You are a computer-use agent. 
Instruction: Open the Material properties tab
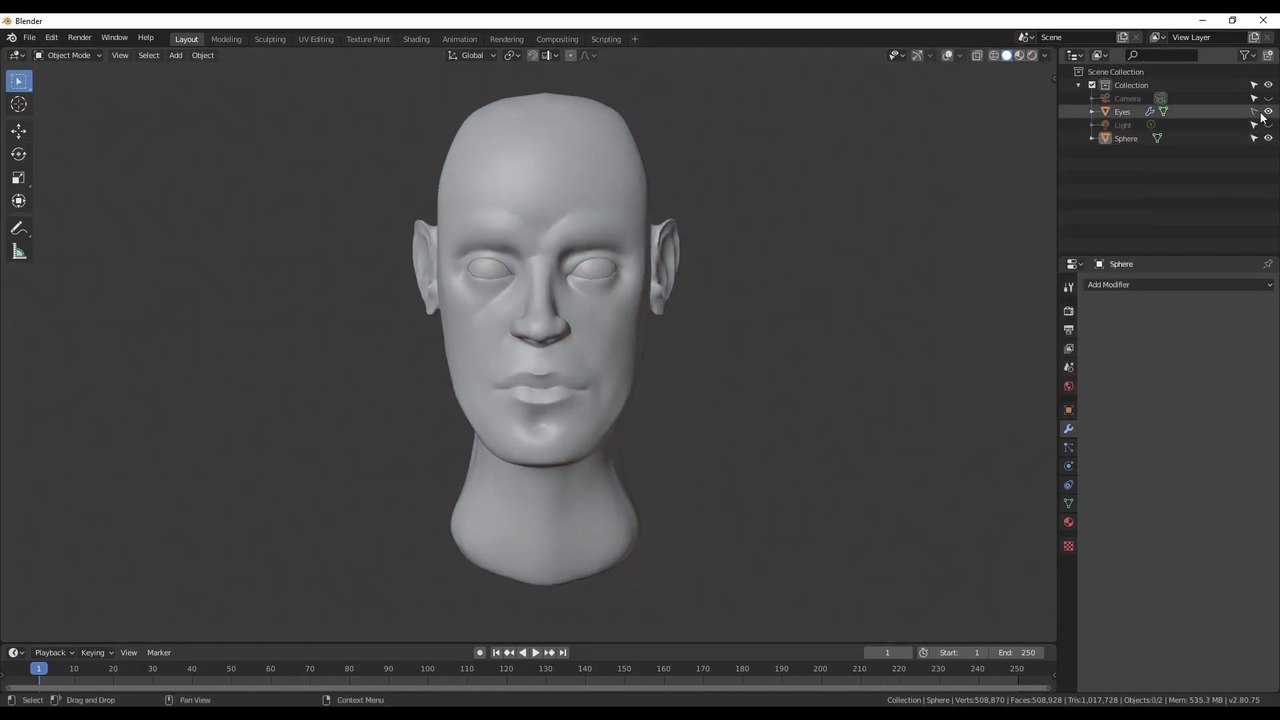click(1068, 523)
